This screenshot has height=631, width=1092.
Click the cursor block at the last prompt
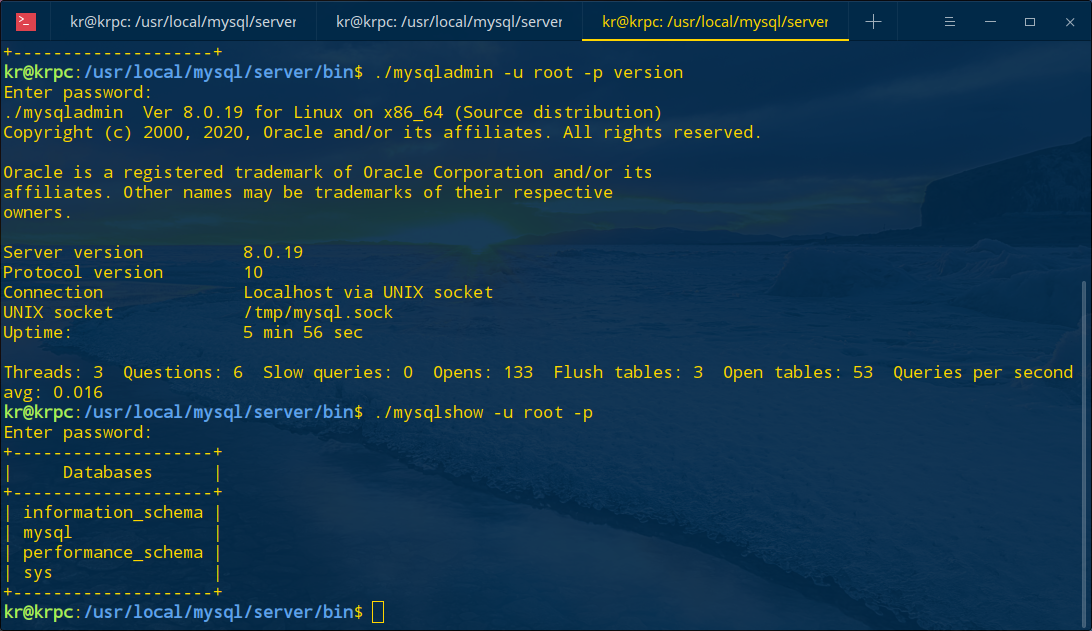pos(378,612)
